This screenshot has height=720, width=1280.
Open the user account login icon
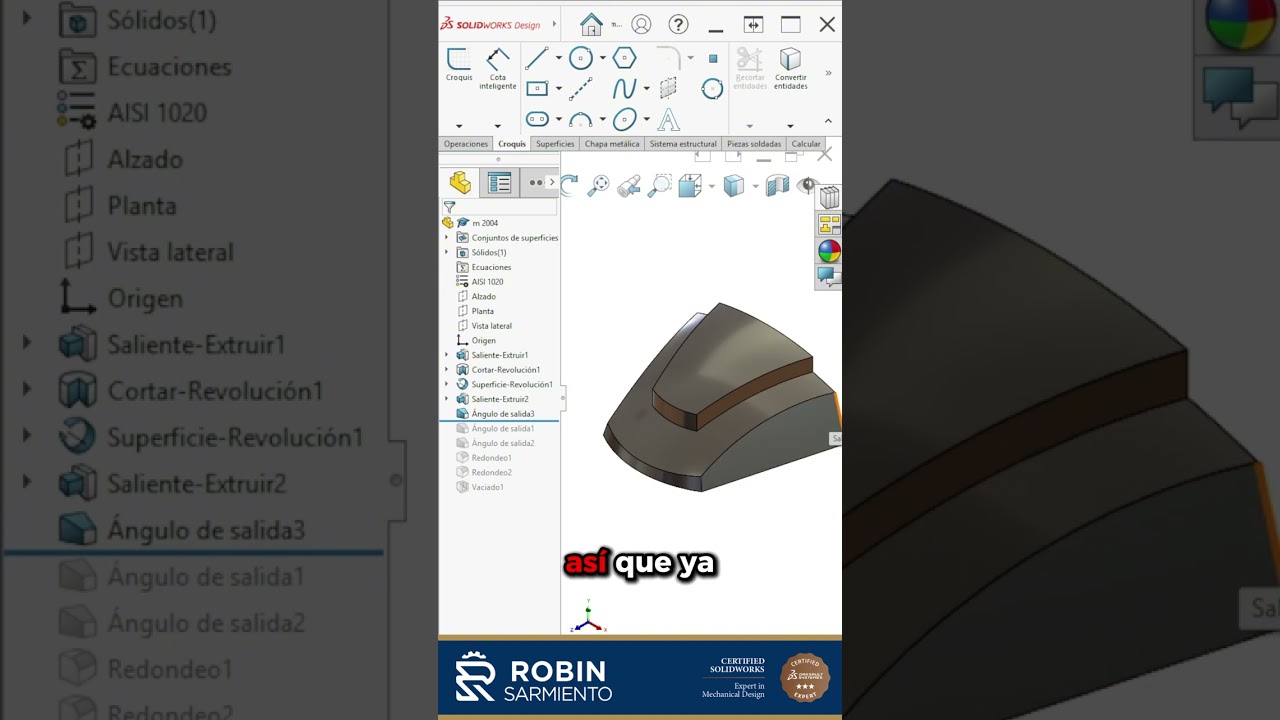[x=641, y=24]
